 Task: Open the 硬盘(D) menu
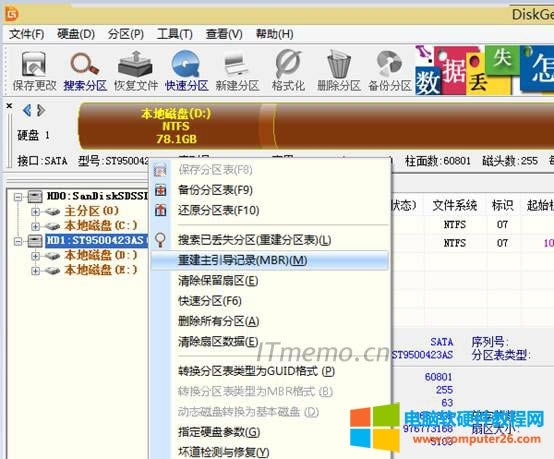coord(76,34)
